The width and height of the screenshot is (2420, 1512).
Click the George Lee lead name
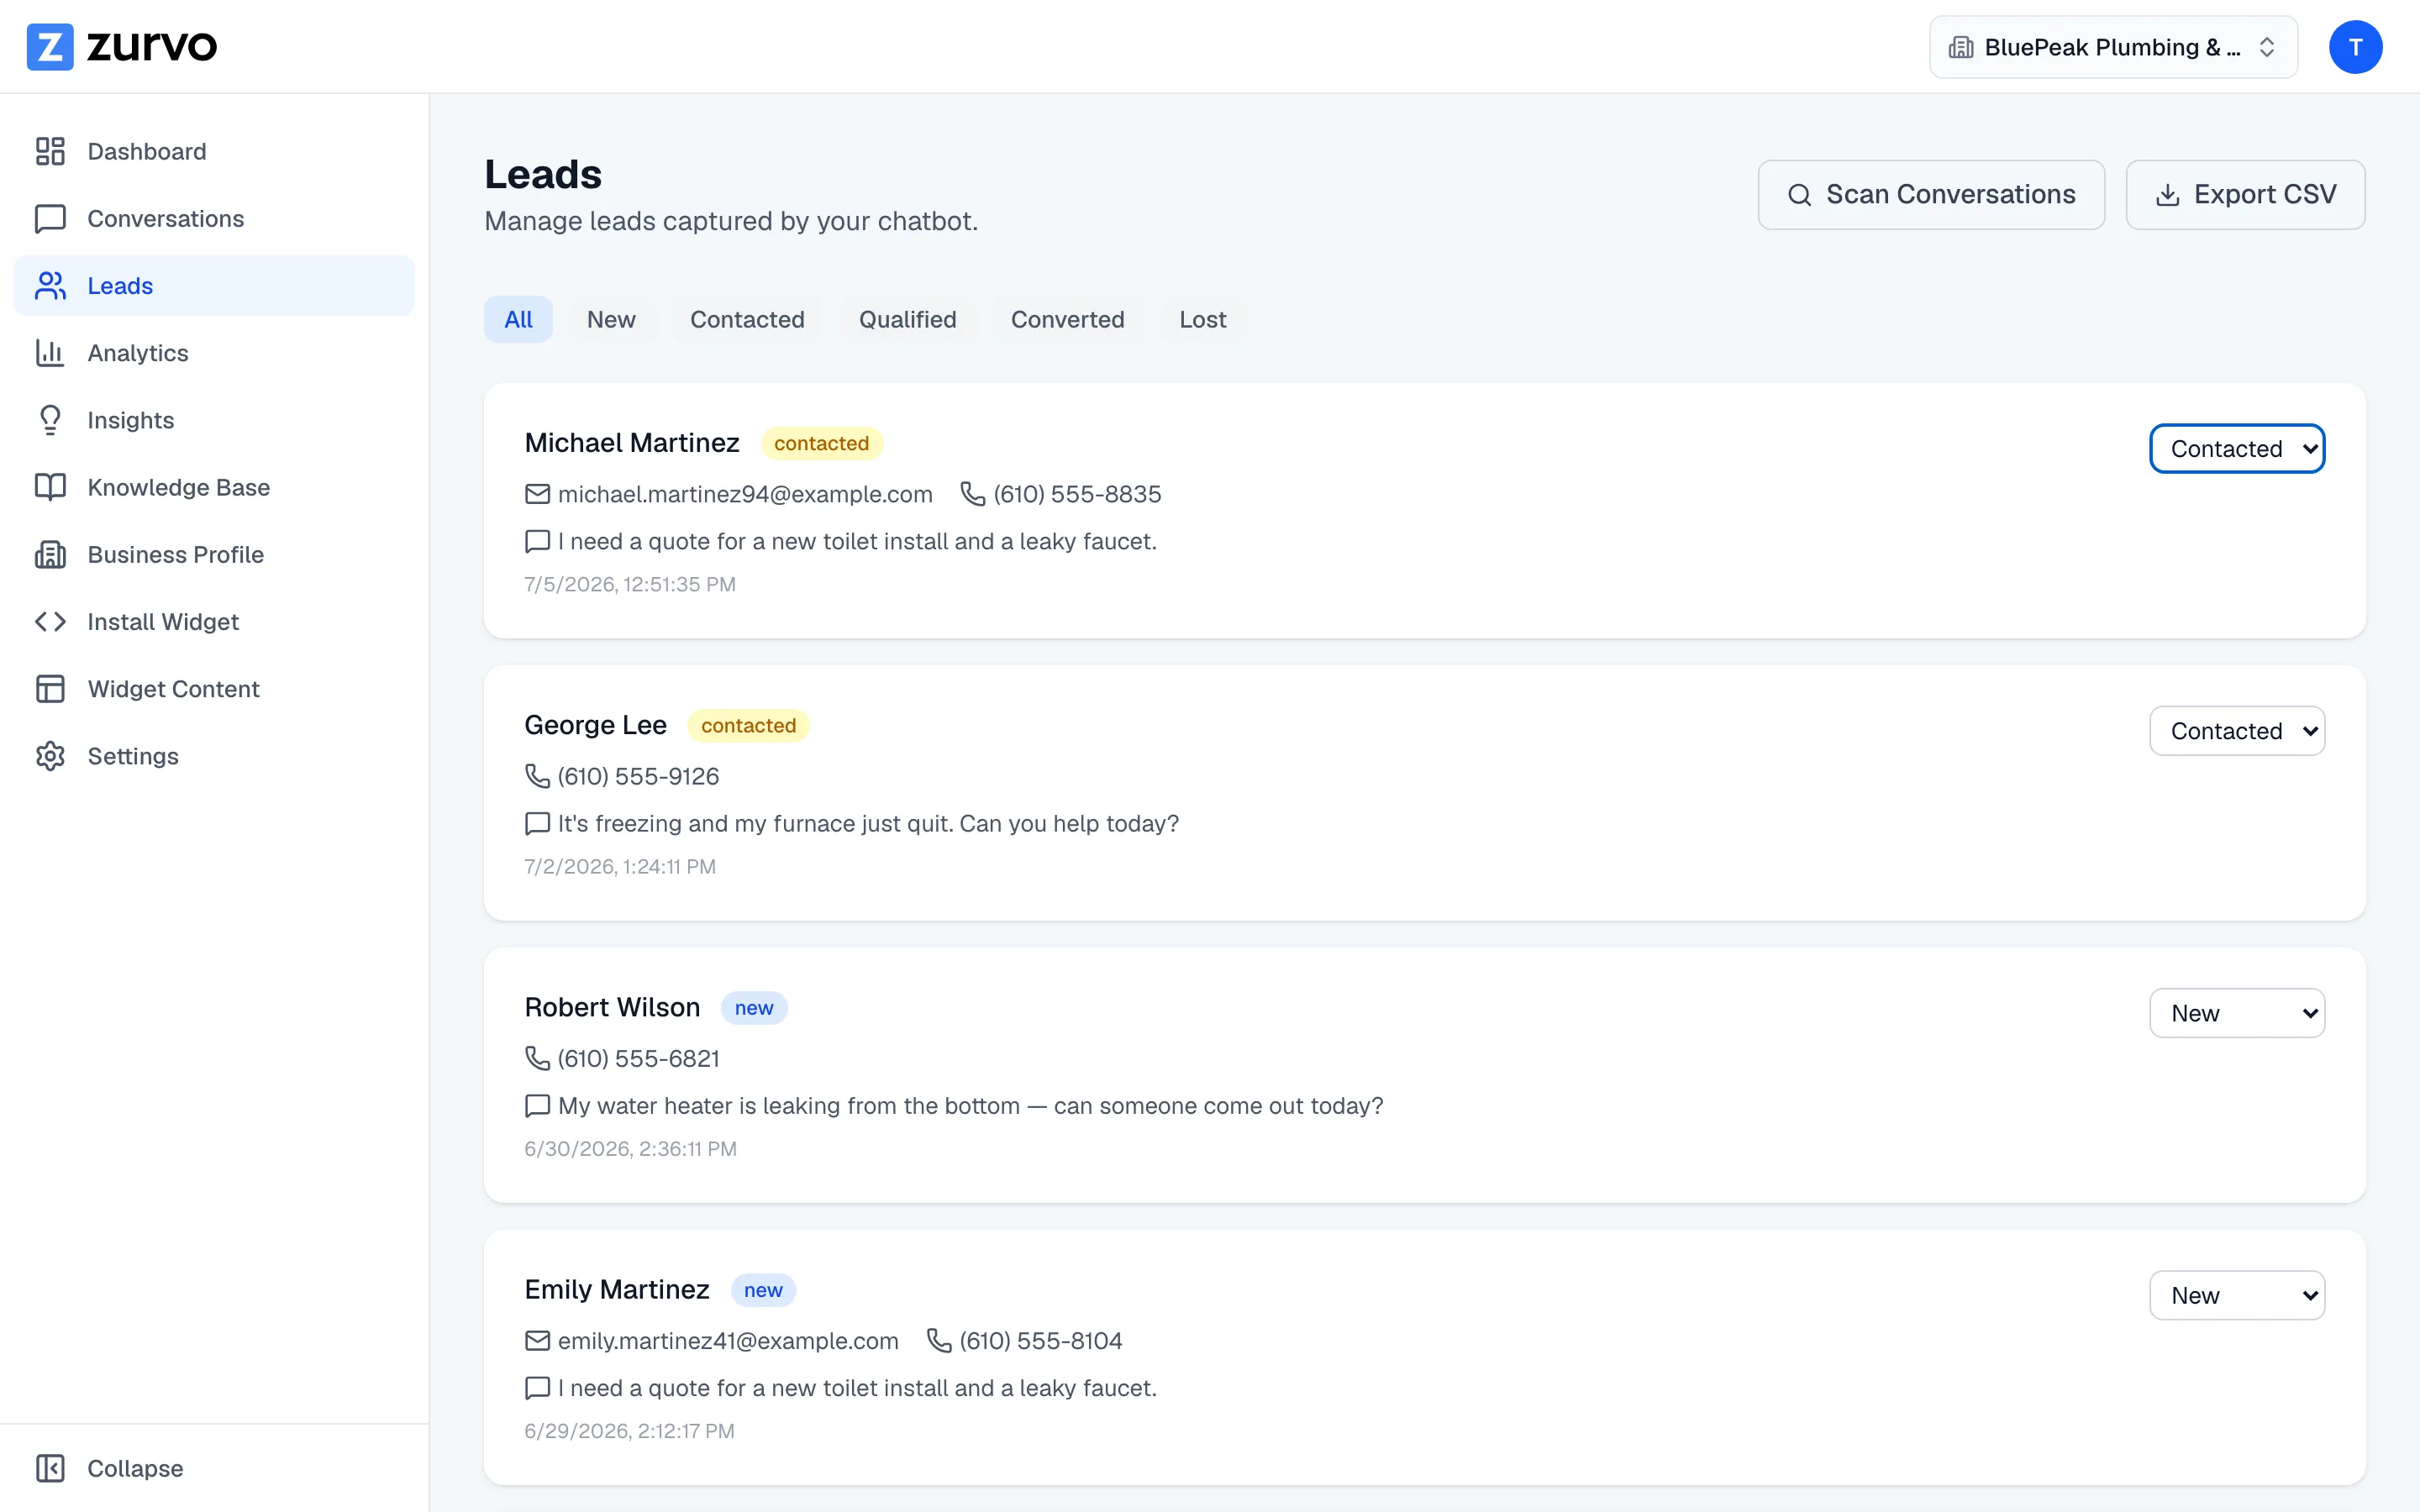pyautogui.click(x=595, y=725)
